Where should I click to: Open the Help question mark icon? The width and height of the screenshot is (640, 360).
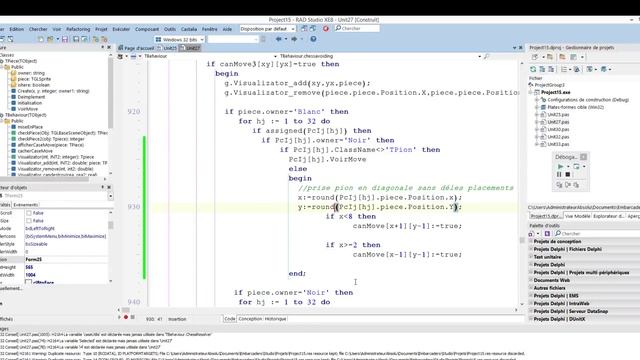(x=313, y=39)
